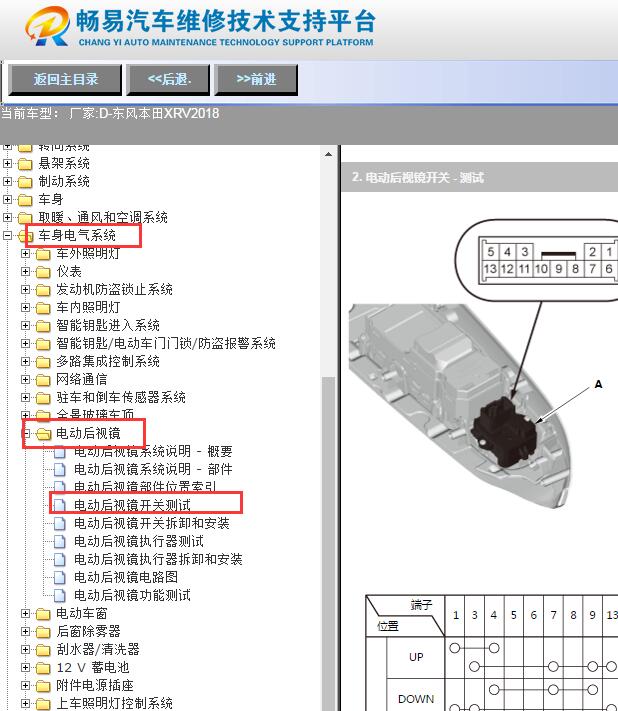Expand the 12 V 蓄电池 node

click(x=25, y=667)
